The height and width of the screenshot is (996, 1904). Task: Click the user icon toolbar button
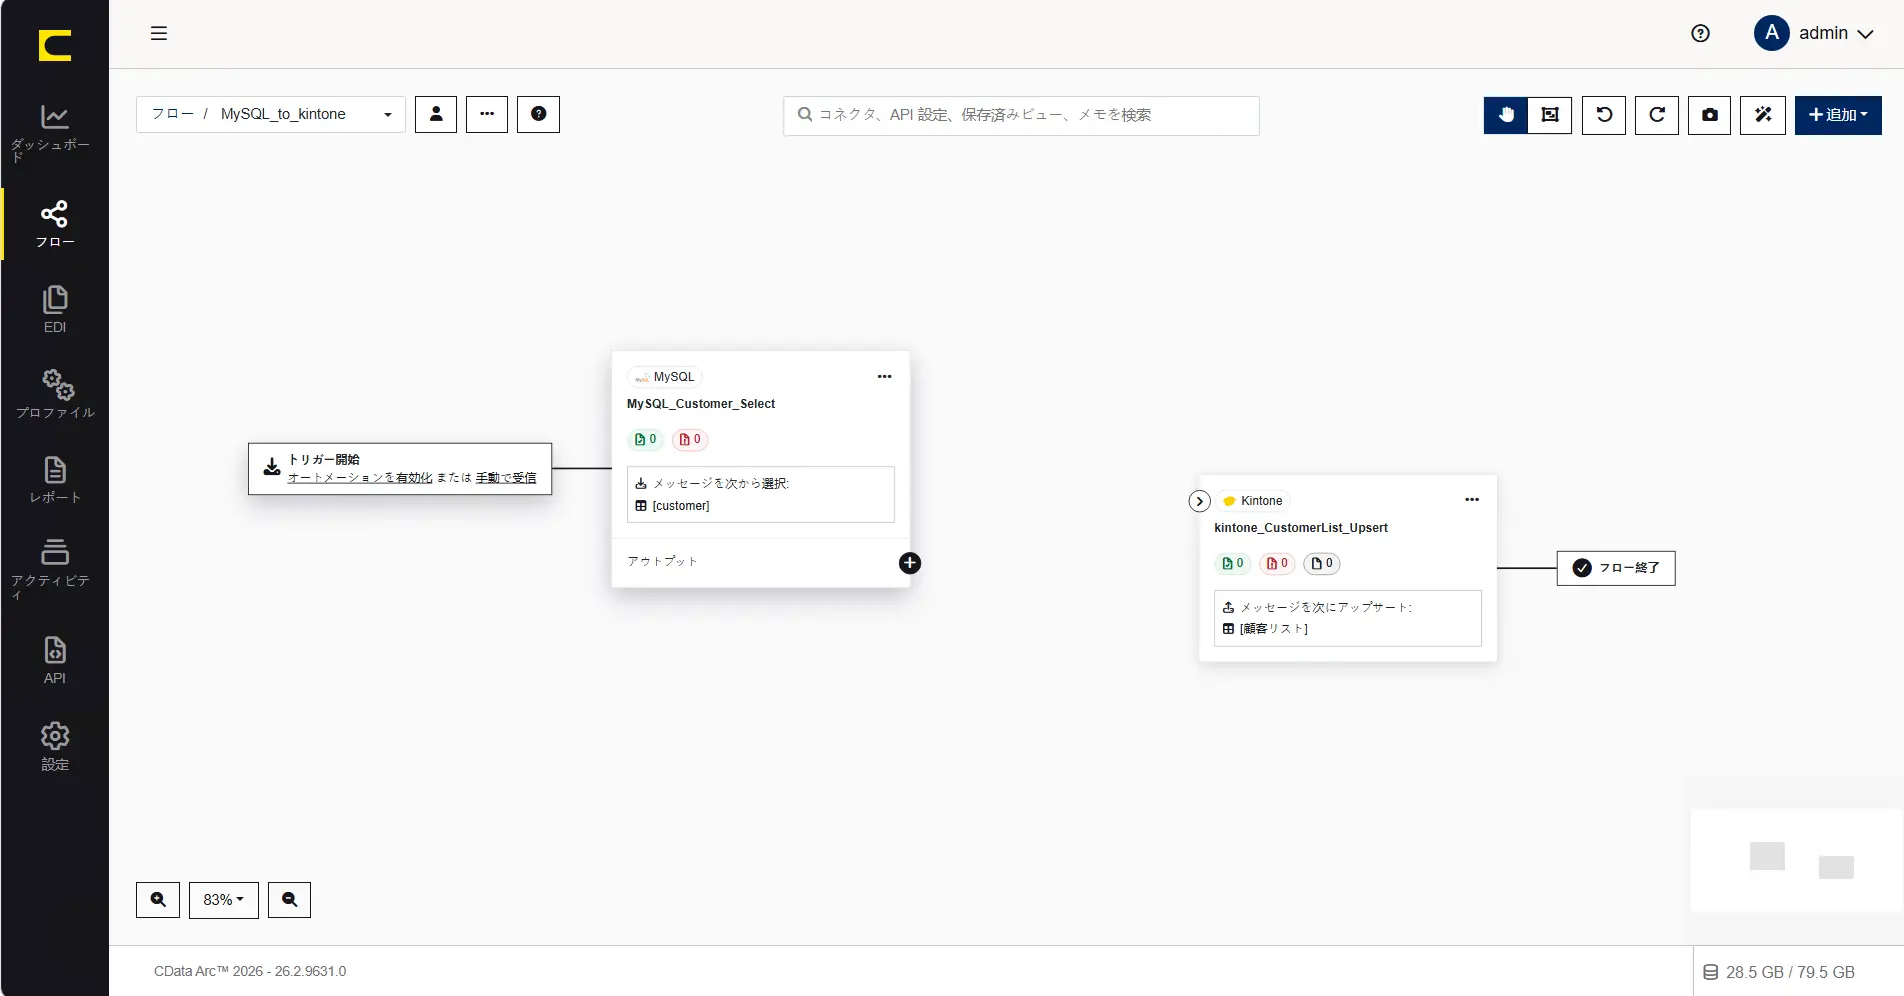pos(436,114)
